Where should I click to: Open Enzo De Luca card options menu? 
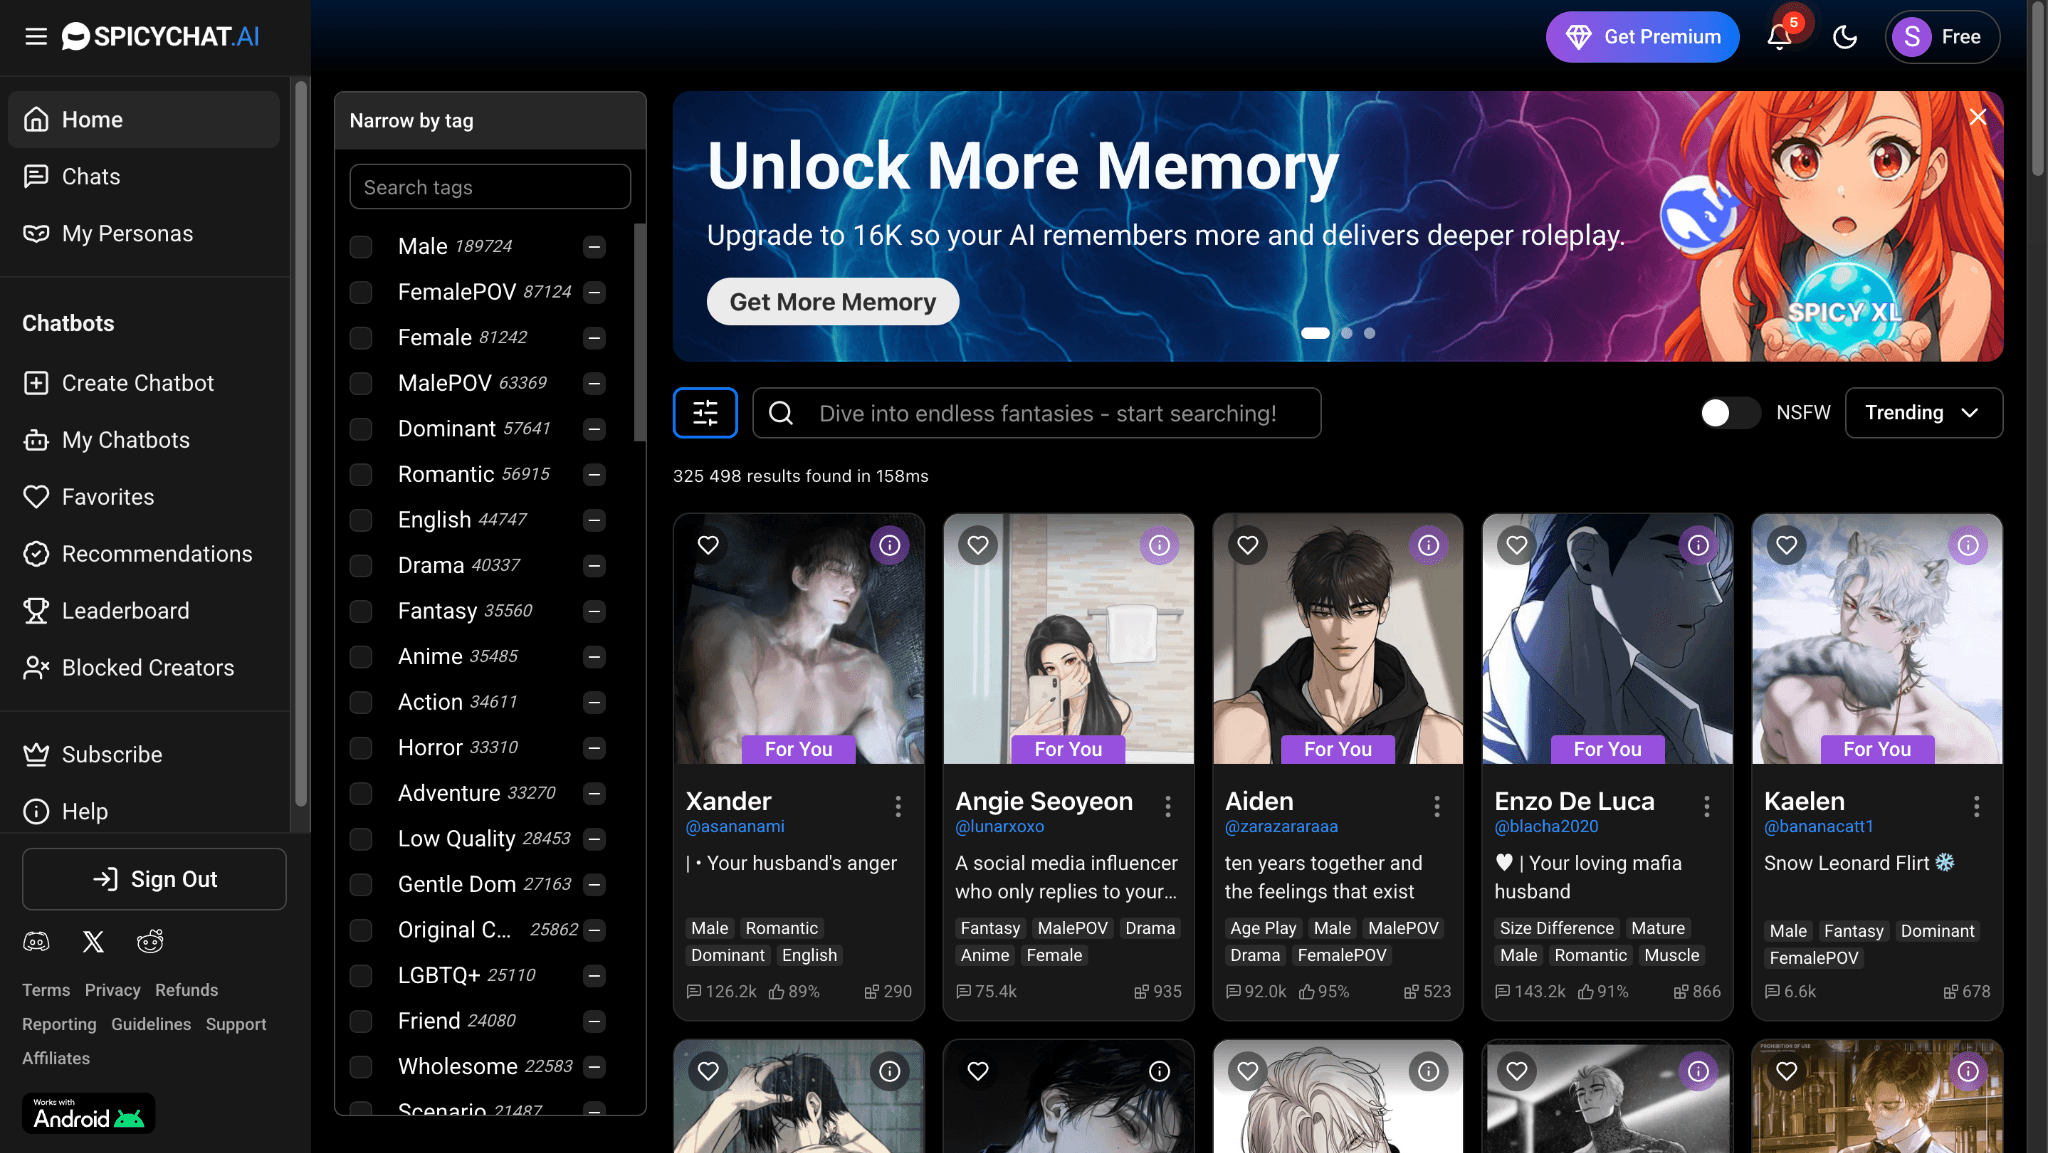tap(1706, 806)
